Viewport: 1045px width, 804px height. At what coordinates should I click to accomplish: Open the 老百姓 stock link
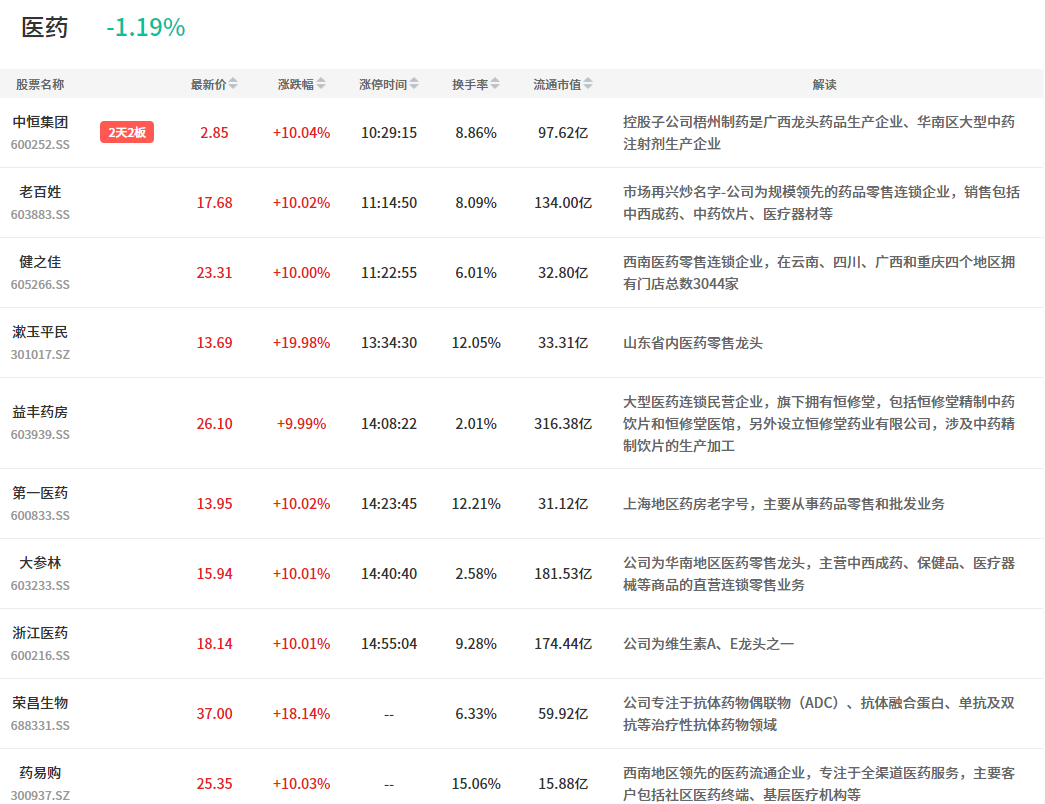[40, 192]
